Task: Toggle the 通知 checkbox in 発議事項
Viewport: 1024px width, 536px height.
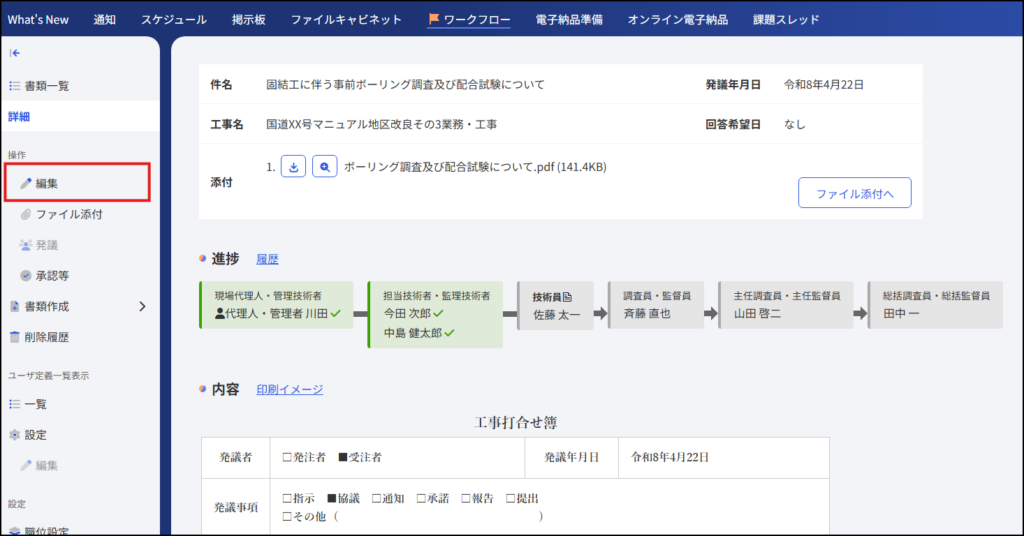Action: coord(376,498)
